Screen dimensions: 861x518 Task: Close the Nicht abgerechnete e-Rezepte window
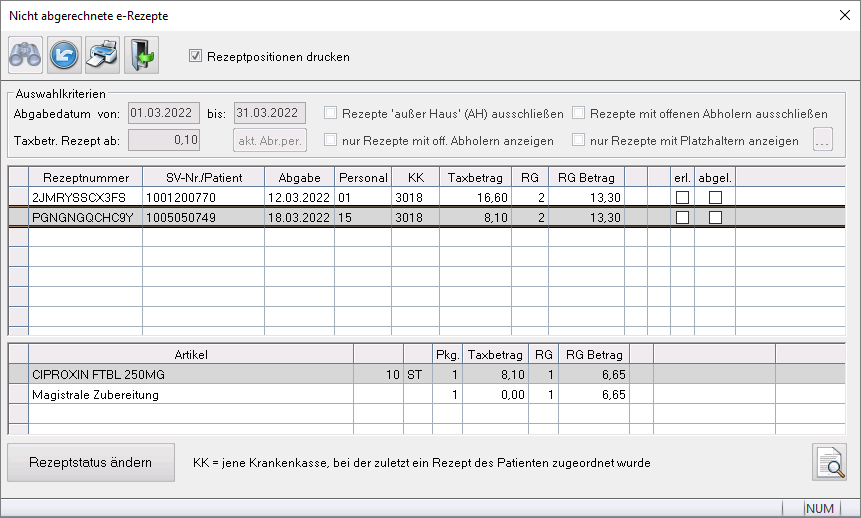[841, 15]
